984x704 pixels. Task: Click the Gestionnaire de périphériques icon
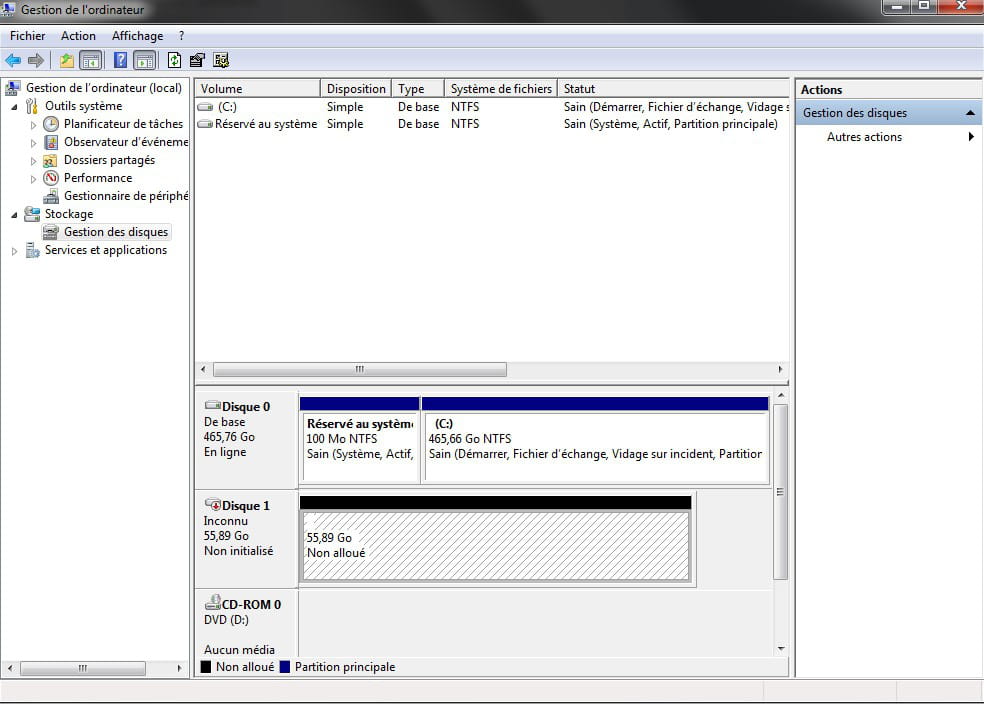51,196
